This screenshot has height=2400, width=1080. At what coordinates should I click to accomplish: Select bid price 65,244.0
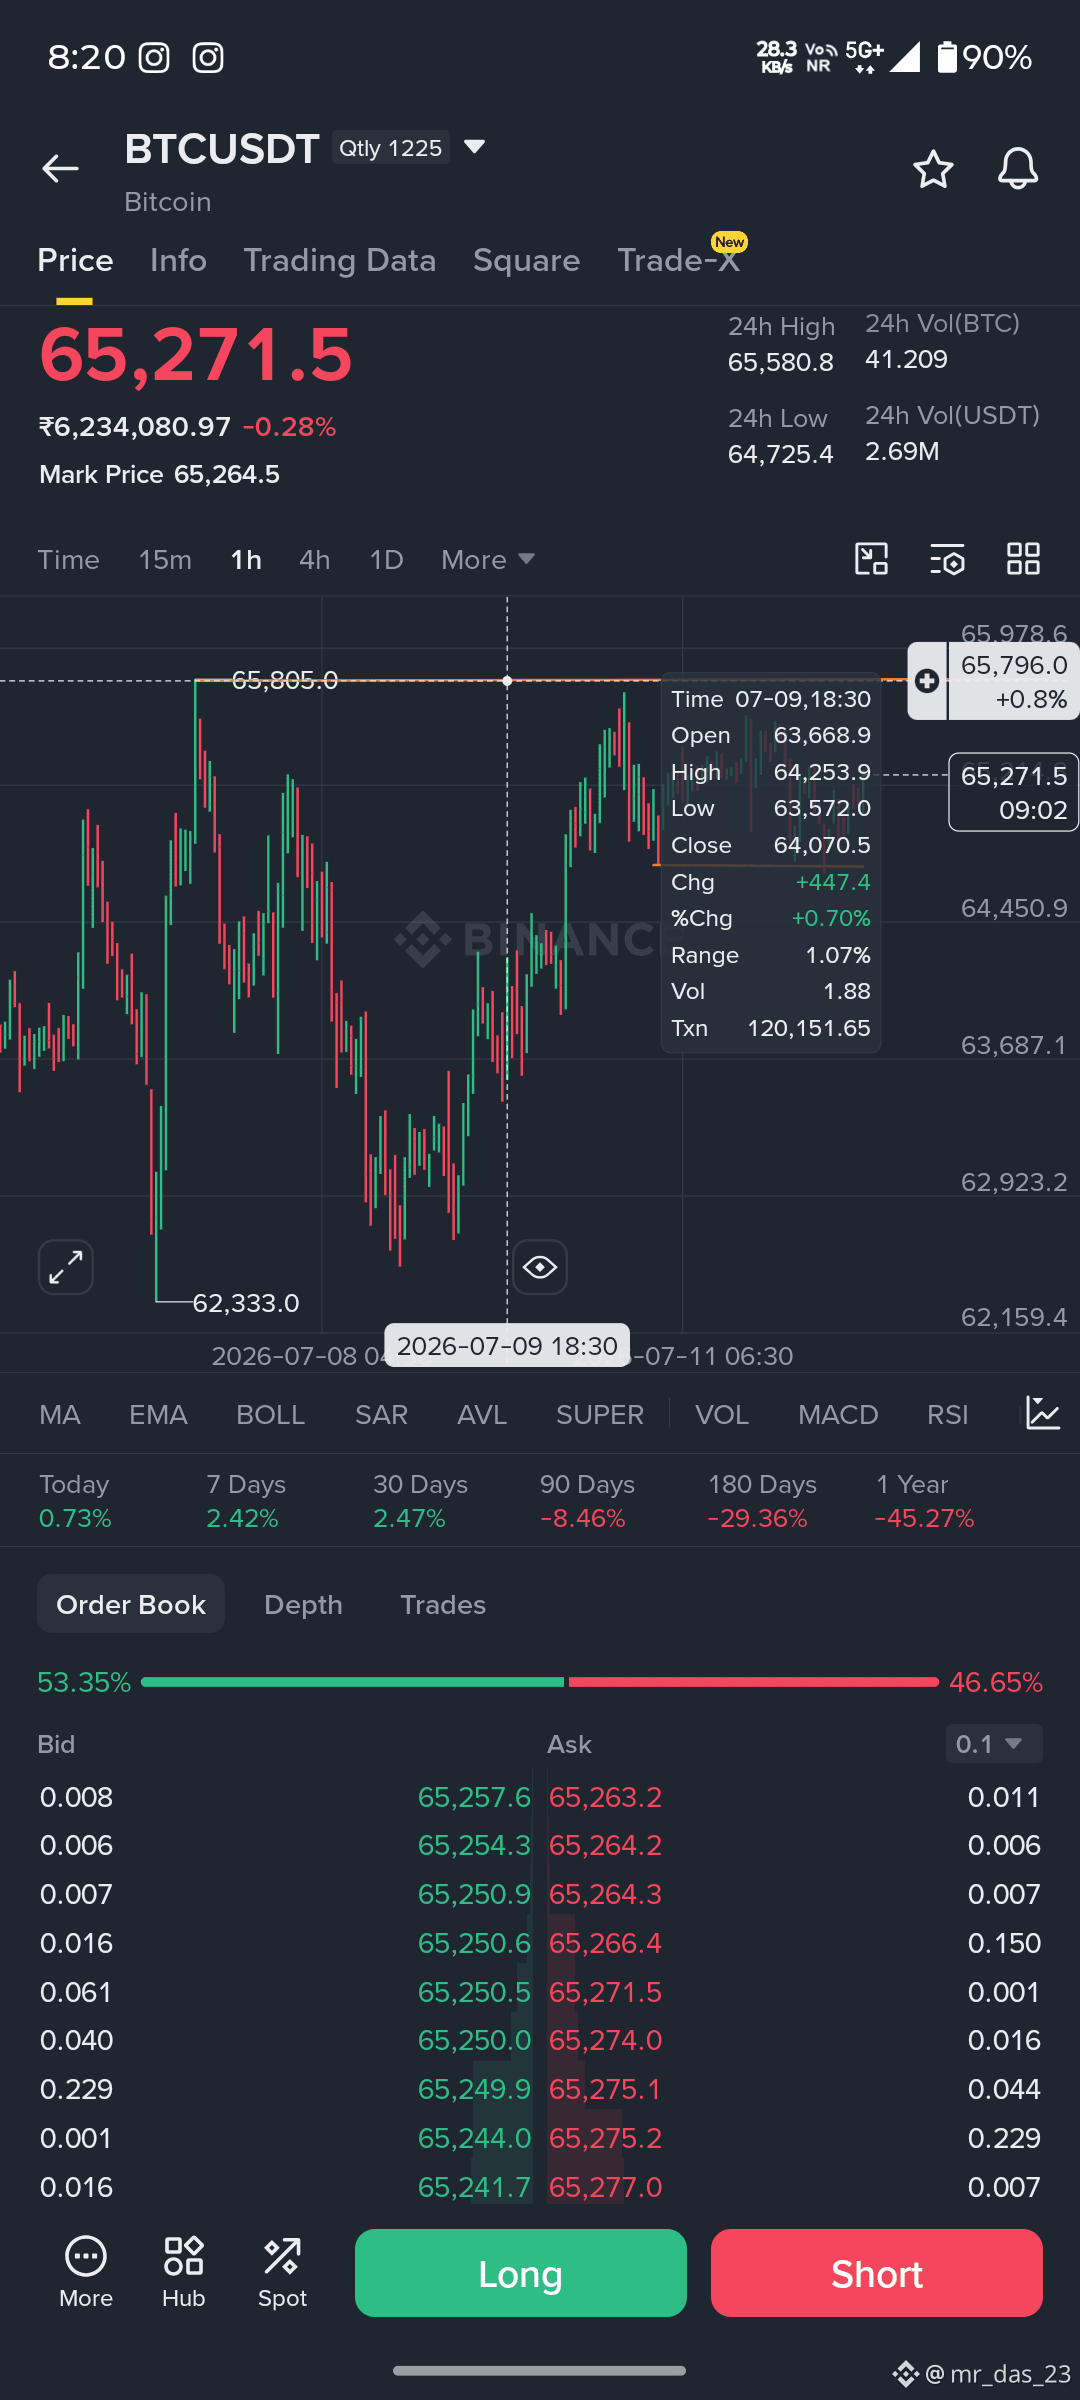coord(474,2138)
